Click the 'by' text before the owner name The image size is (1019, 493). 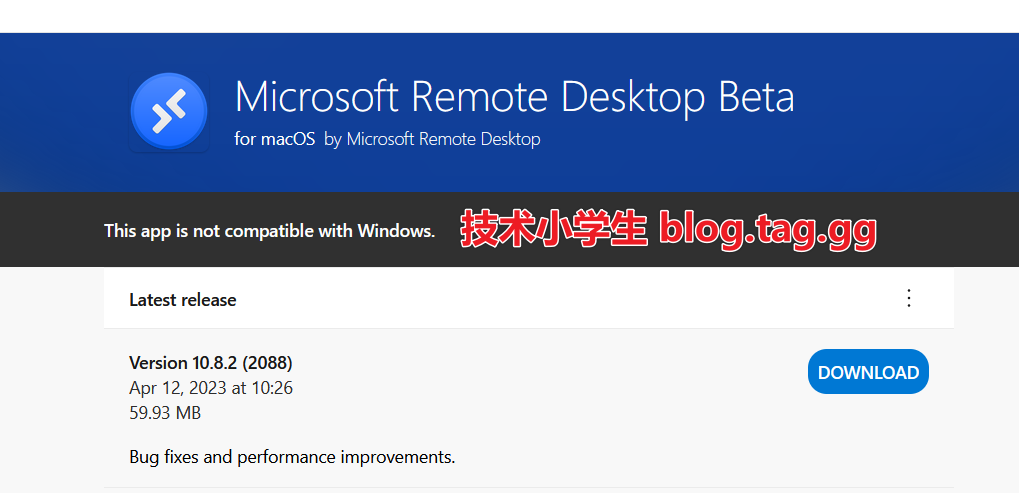coord(332,139)
